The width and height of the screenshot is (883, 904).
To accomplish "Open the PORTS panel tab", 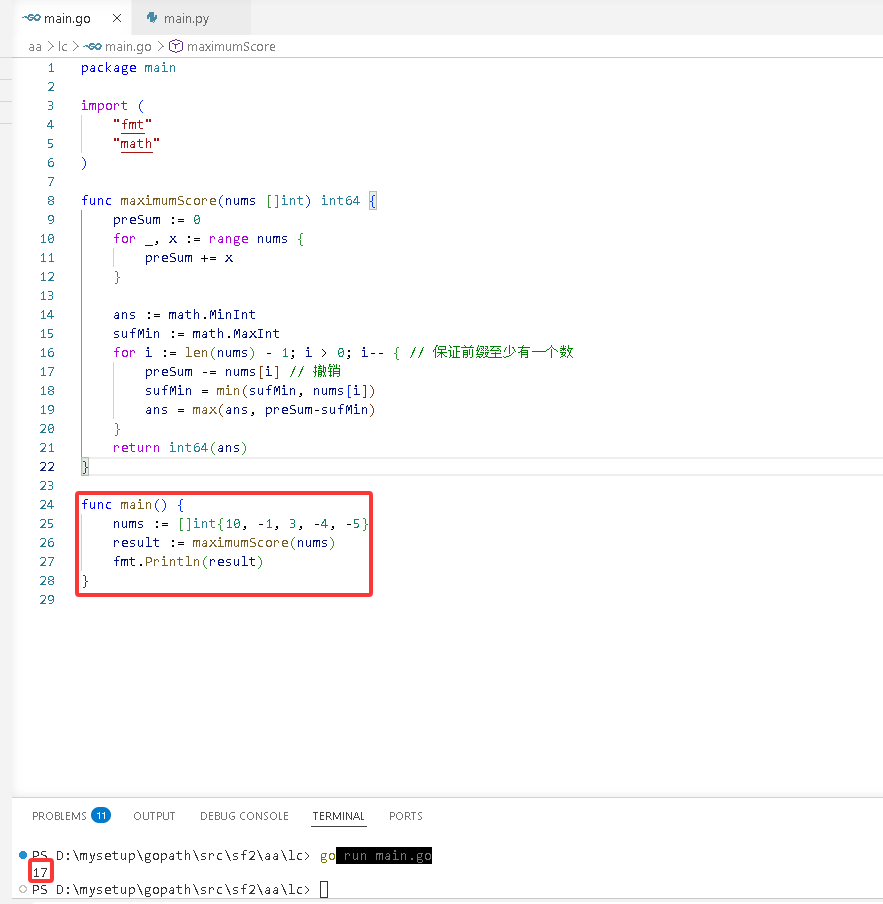I will [405, 816].
